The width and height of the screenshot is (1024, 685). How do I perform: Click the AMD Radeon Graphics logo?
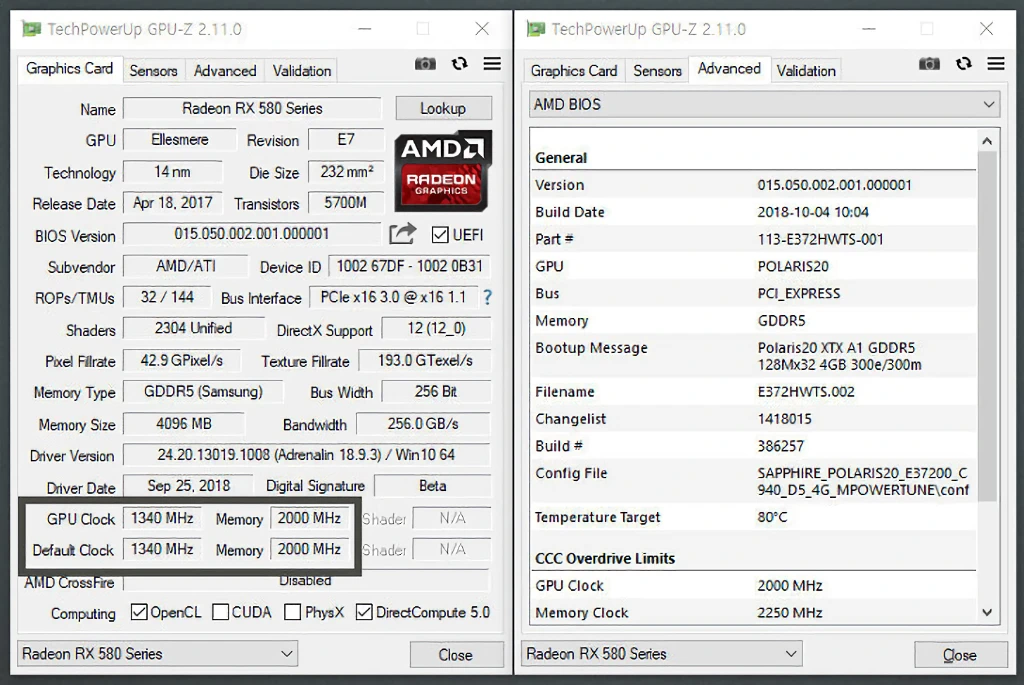(x=443, y=170)
